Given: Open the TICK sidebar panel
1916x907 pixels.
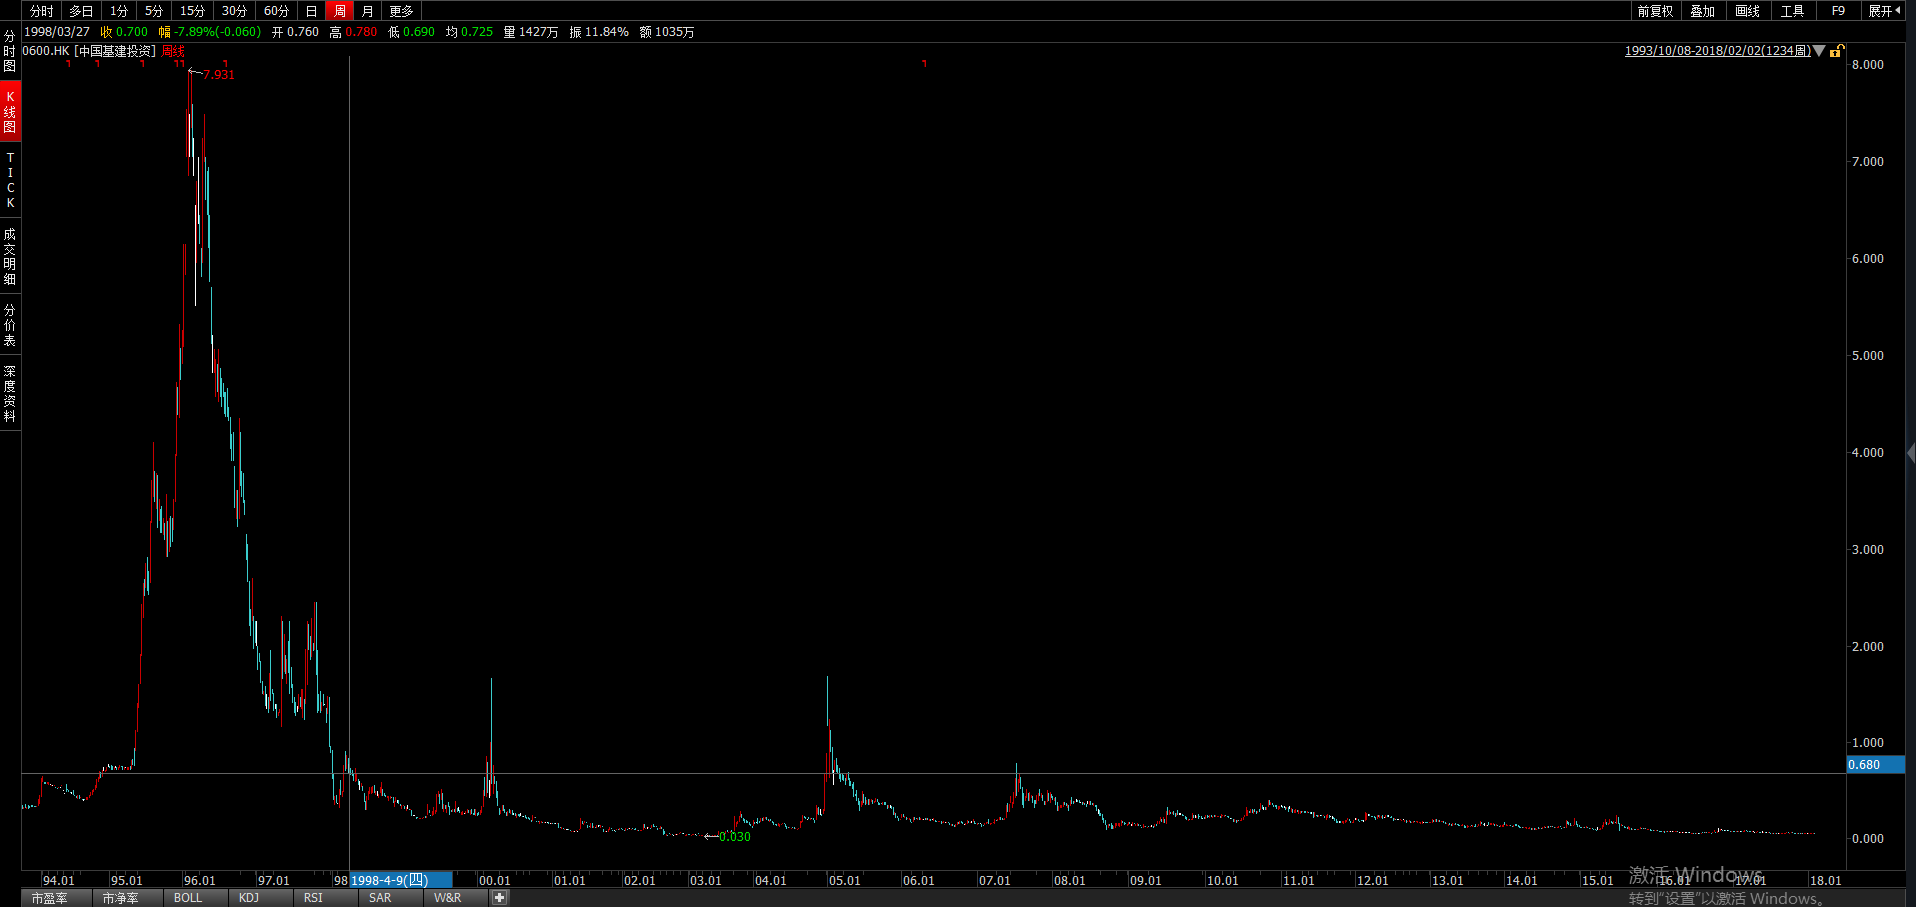Looking at the screenshot, I should coord(10,181).
